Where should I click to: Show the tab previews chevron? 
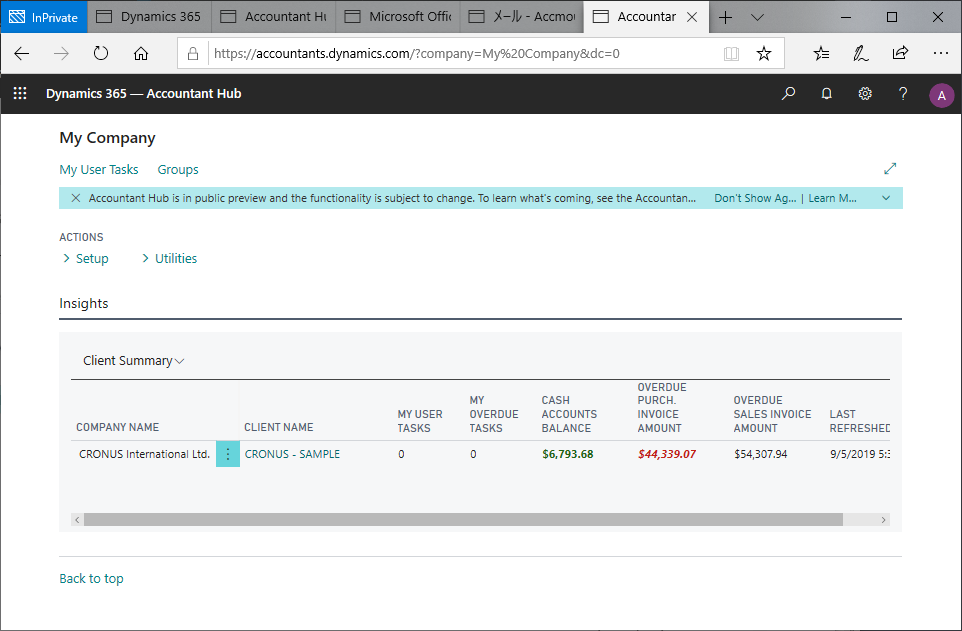click(757, 17)
